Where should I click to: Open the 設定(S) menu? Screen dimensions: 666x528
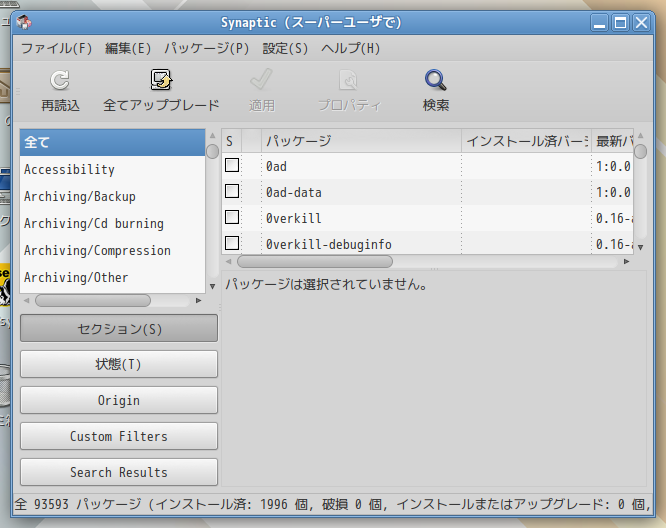pyautogui.click(x=285, y=48)
